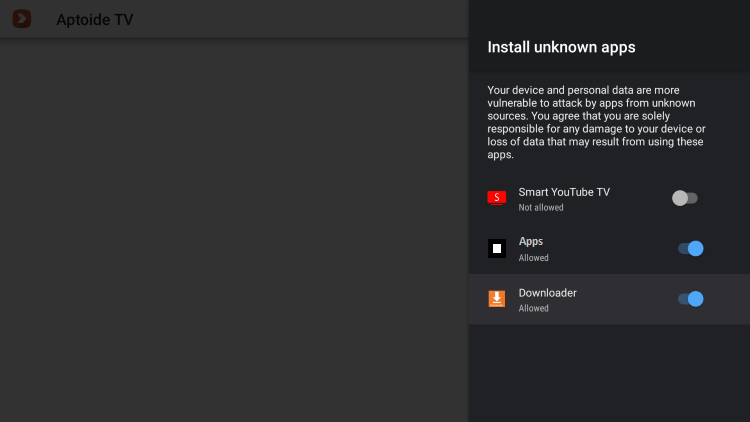Enable the Smart YouTube TV toggle
The height and width of the screenshot is (422, 750).
pyautogui.click(x=684, y=198)
